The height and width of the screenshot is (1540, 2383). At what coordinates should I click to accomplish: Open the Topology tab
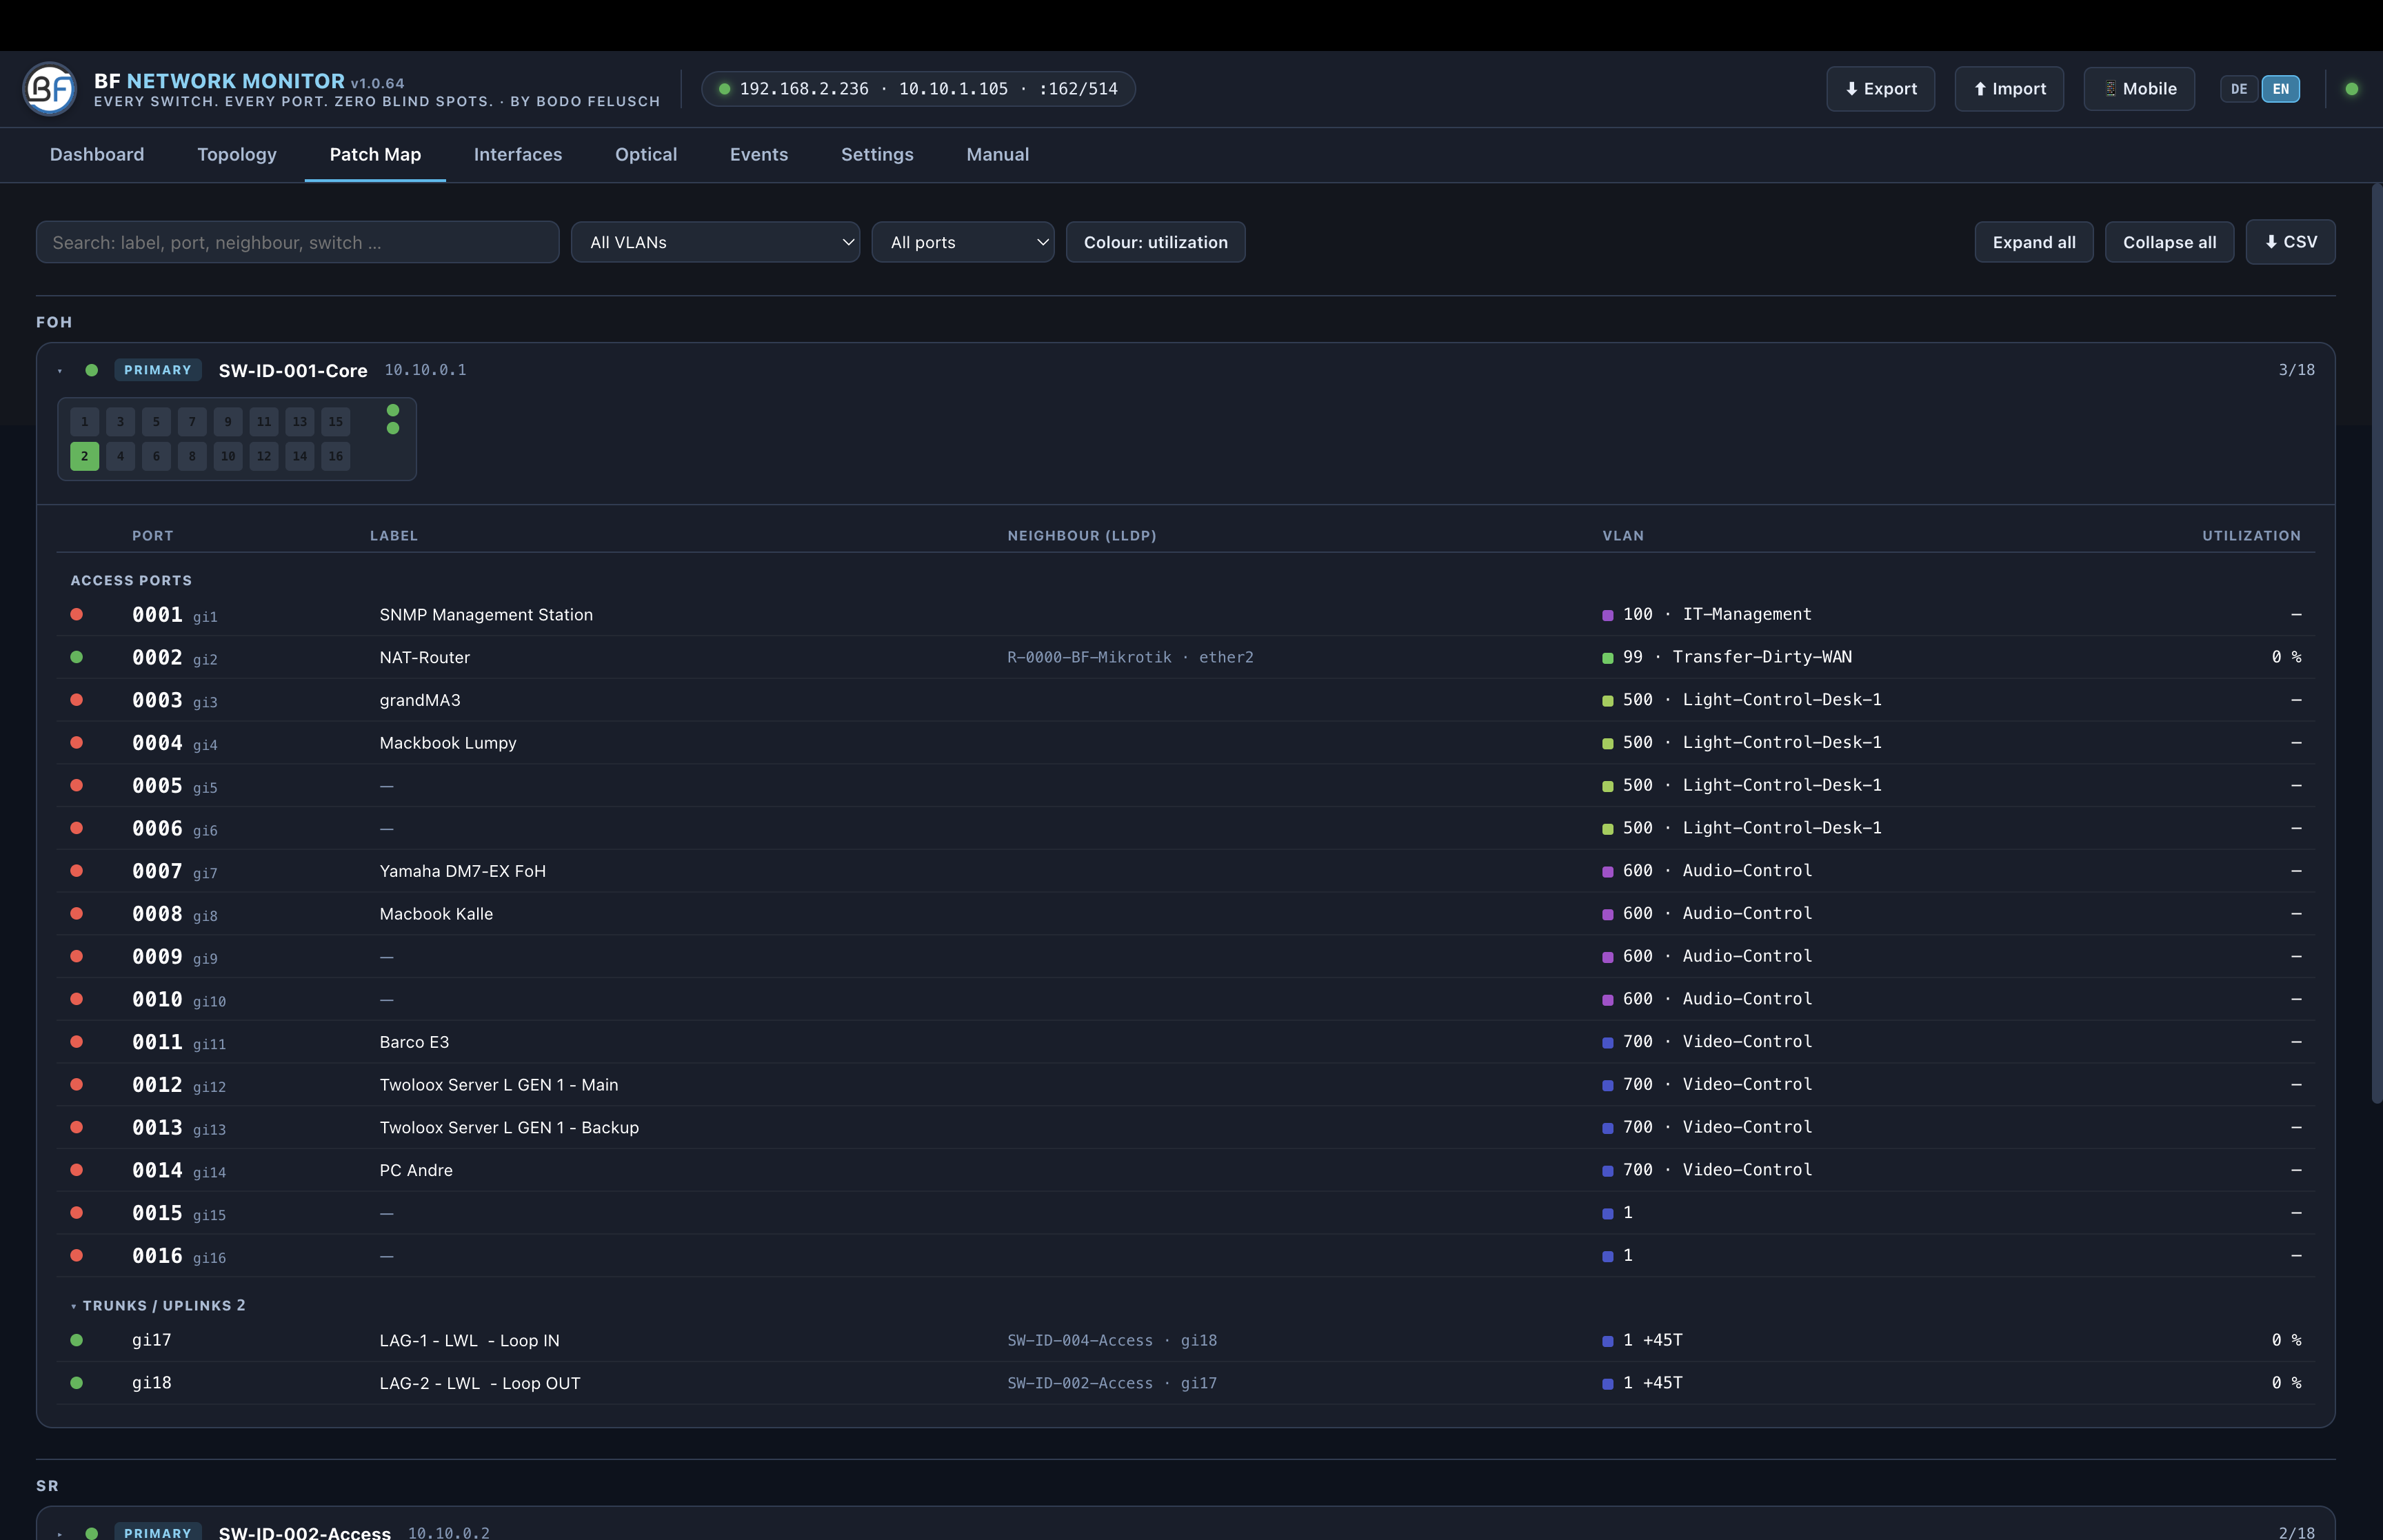pyautogui.click(x=237, y=155)
